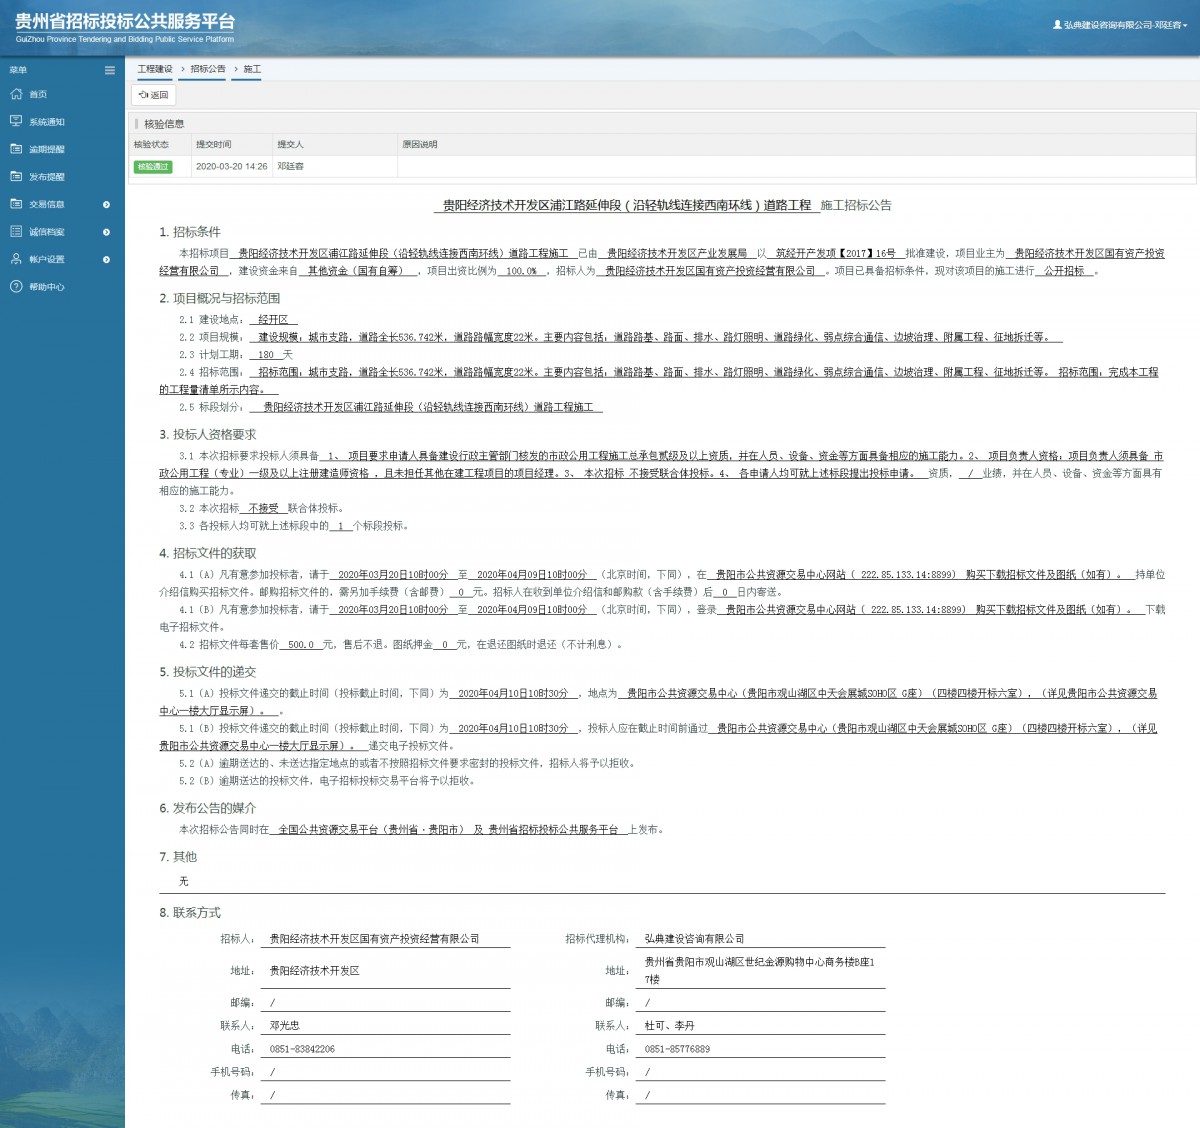Click the 招标人 company name field
1200x1128 pixels.
click(x=385, y=939)
